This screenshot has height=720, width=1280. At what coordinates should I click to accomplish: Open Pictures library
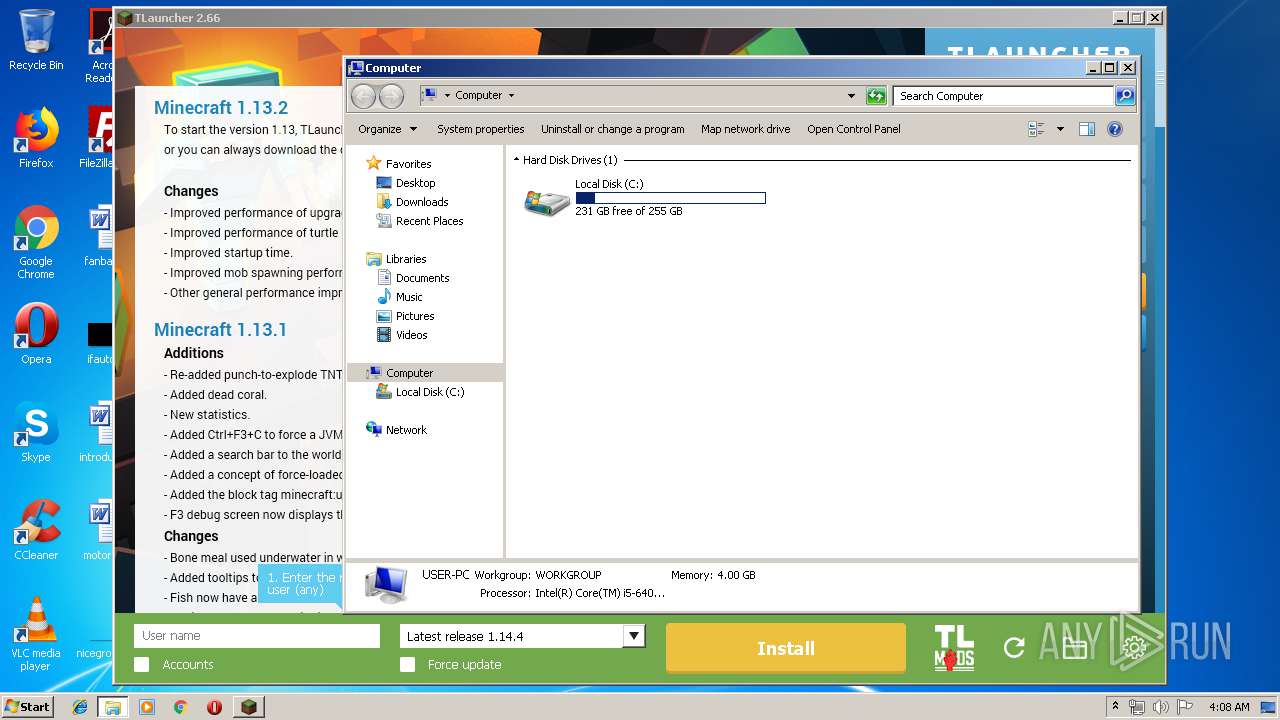click(x=415, y=316)
